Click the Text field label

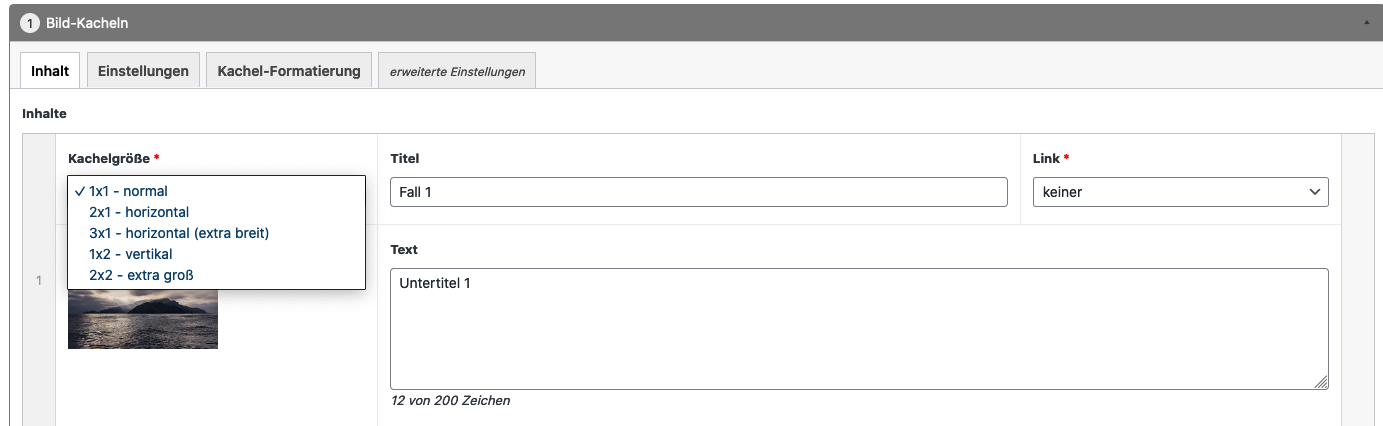[404, 249]
